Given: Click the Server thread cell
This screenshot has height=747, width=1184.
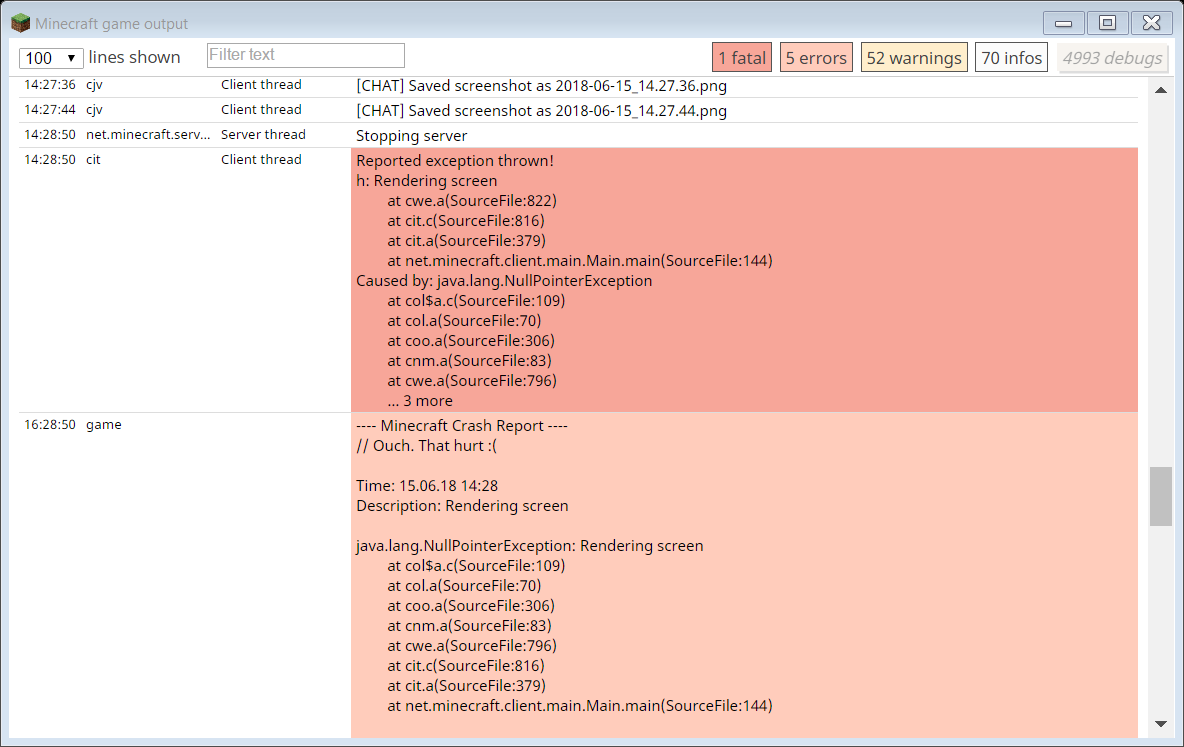Looking at the screenshot, I should coord(263,134).
